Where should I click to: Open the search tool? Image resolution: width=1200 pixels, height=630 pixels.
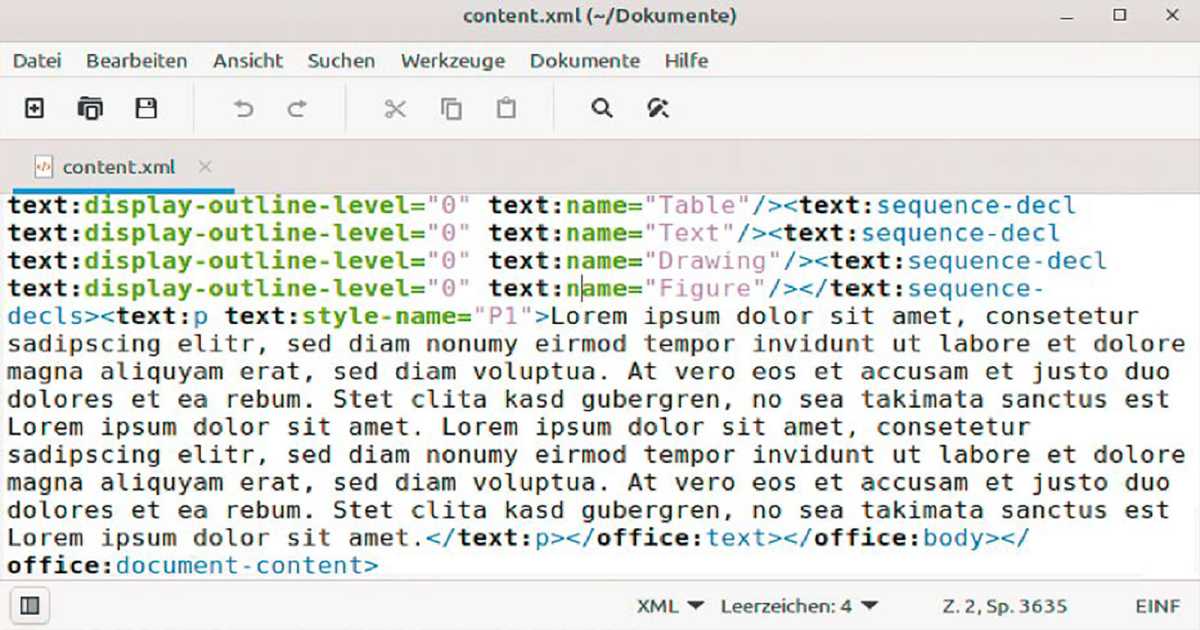coord(601,108)
